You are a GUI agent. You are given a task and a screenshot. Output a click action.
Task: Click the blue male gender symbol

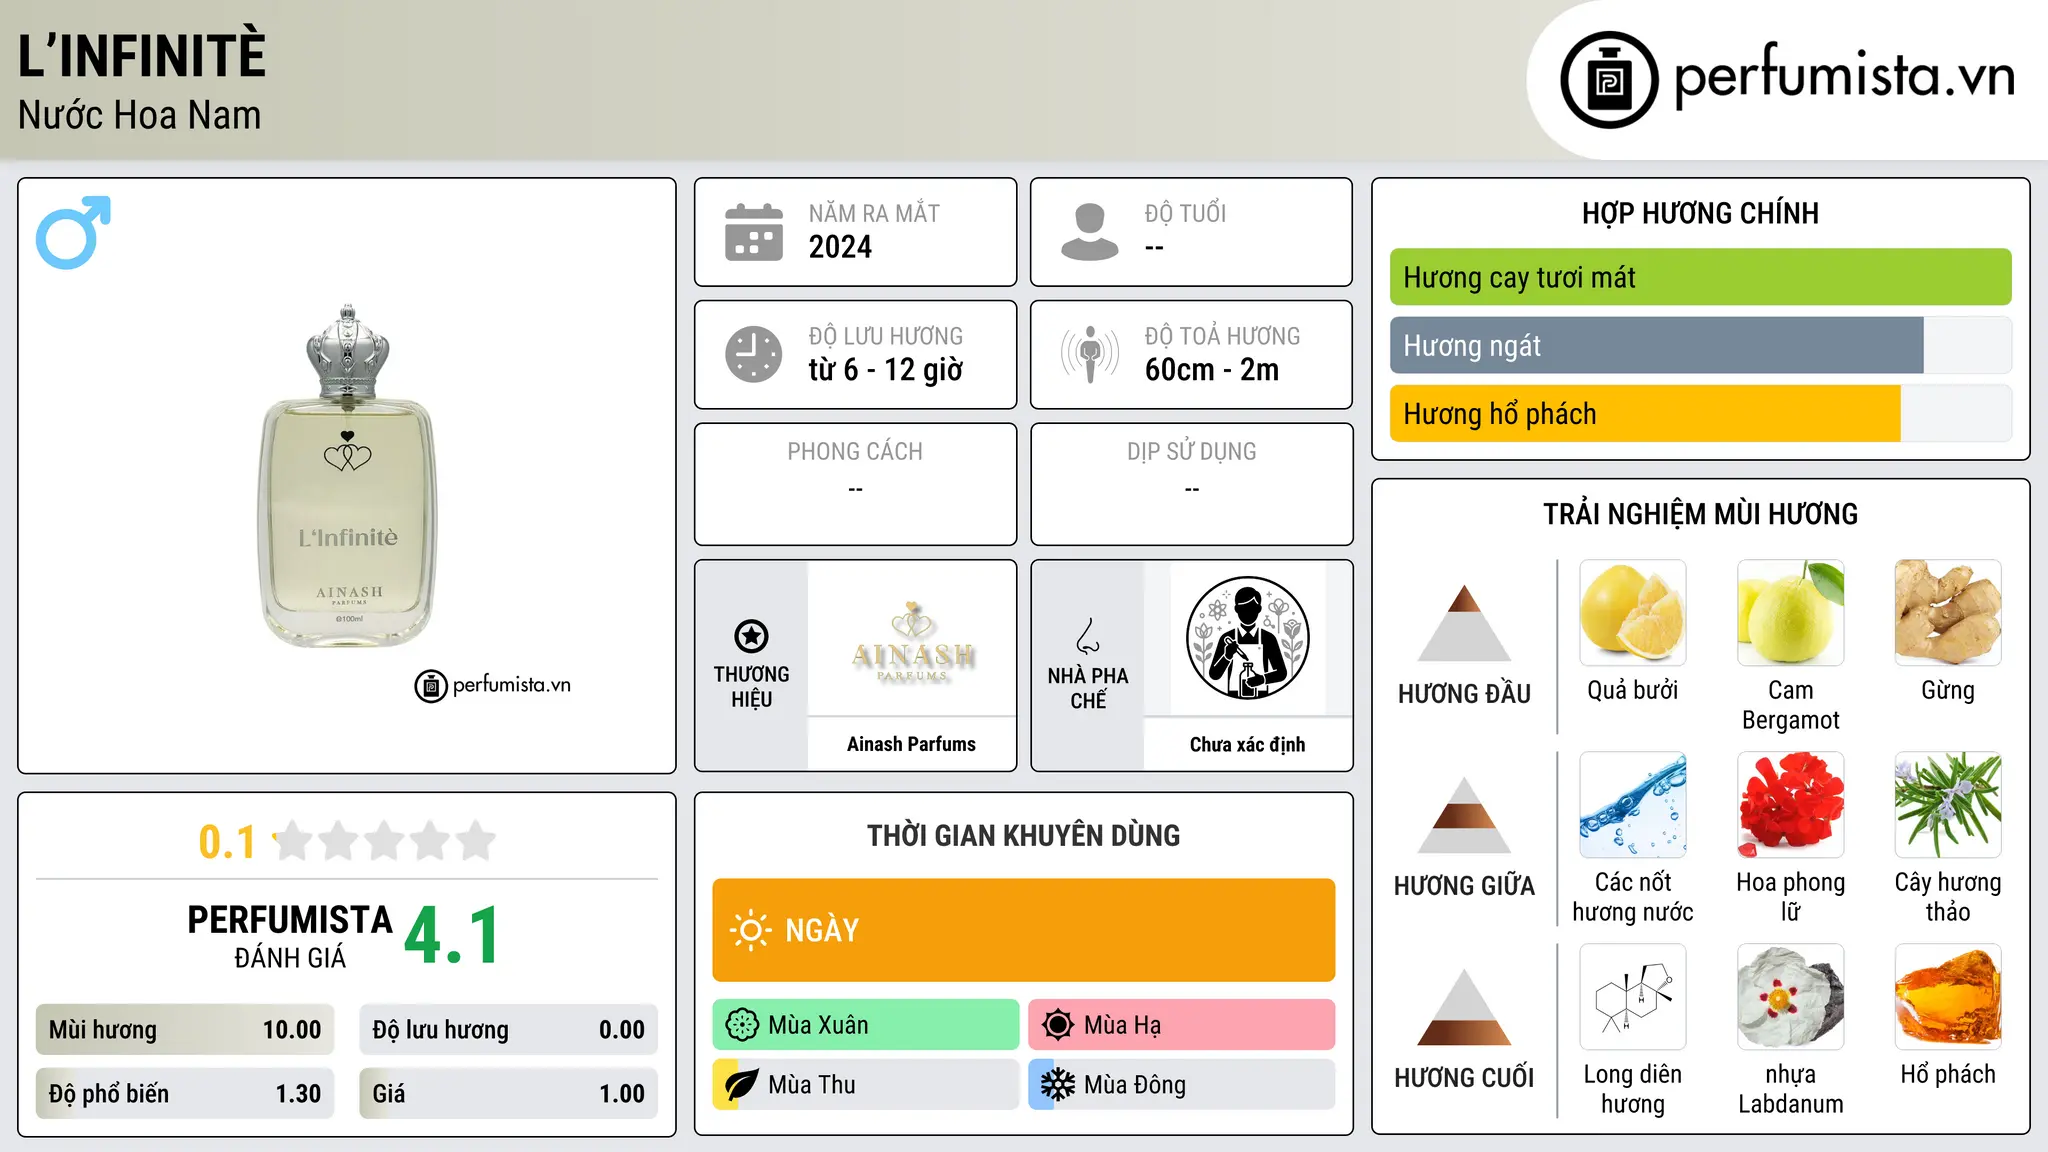click(73, 232)
